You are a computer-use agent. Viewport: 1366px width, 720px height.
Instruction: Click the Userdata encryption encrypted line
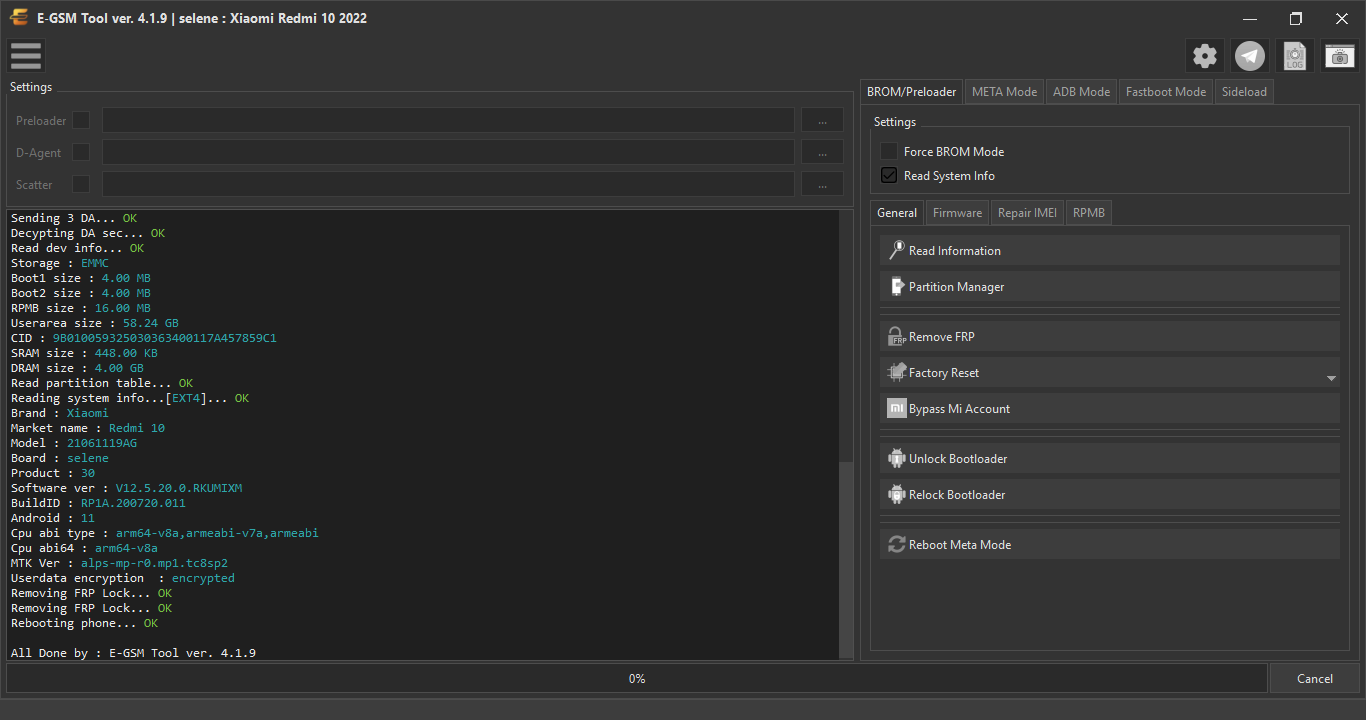pos(123,578)
